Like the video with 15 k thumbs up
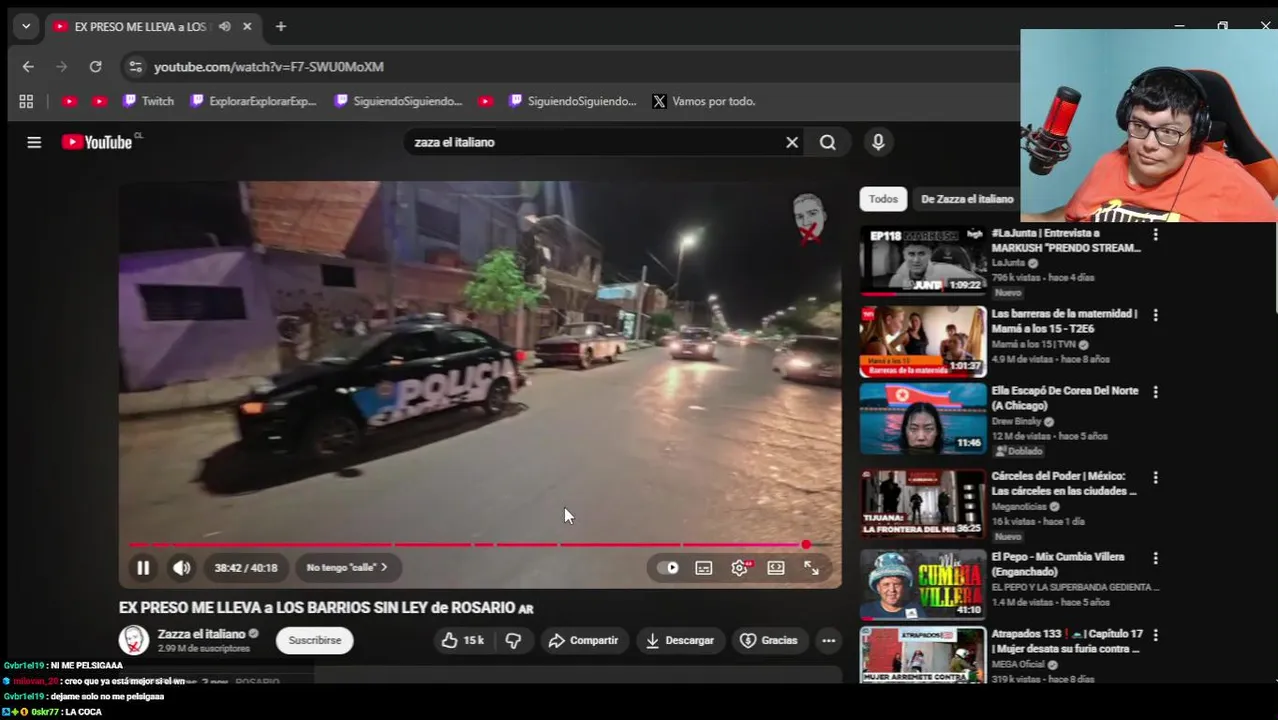Viewport: 1278px width, 720px height. (x=463, y=640)
